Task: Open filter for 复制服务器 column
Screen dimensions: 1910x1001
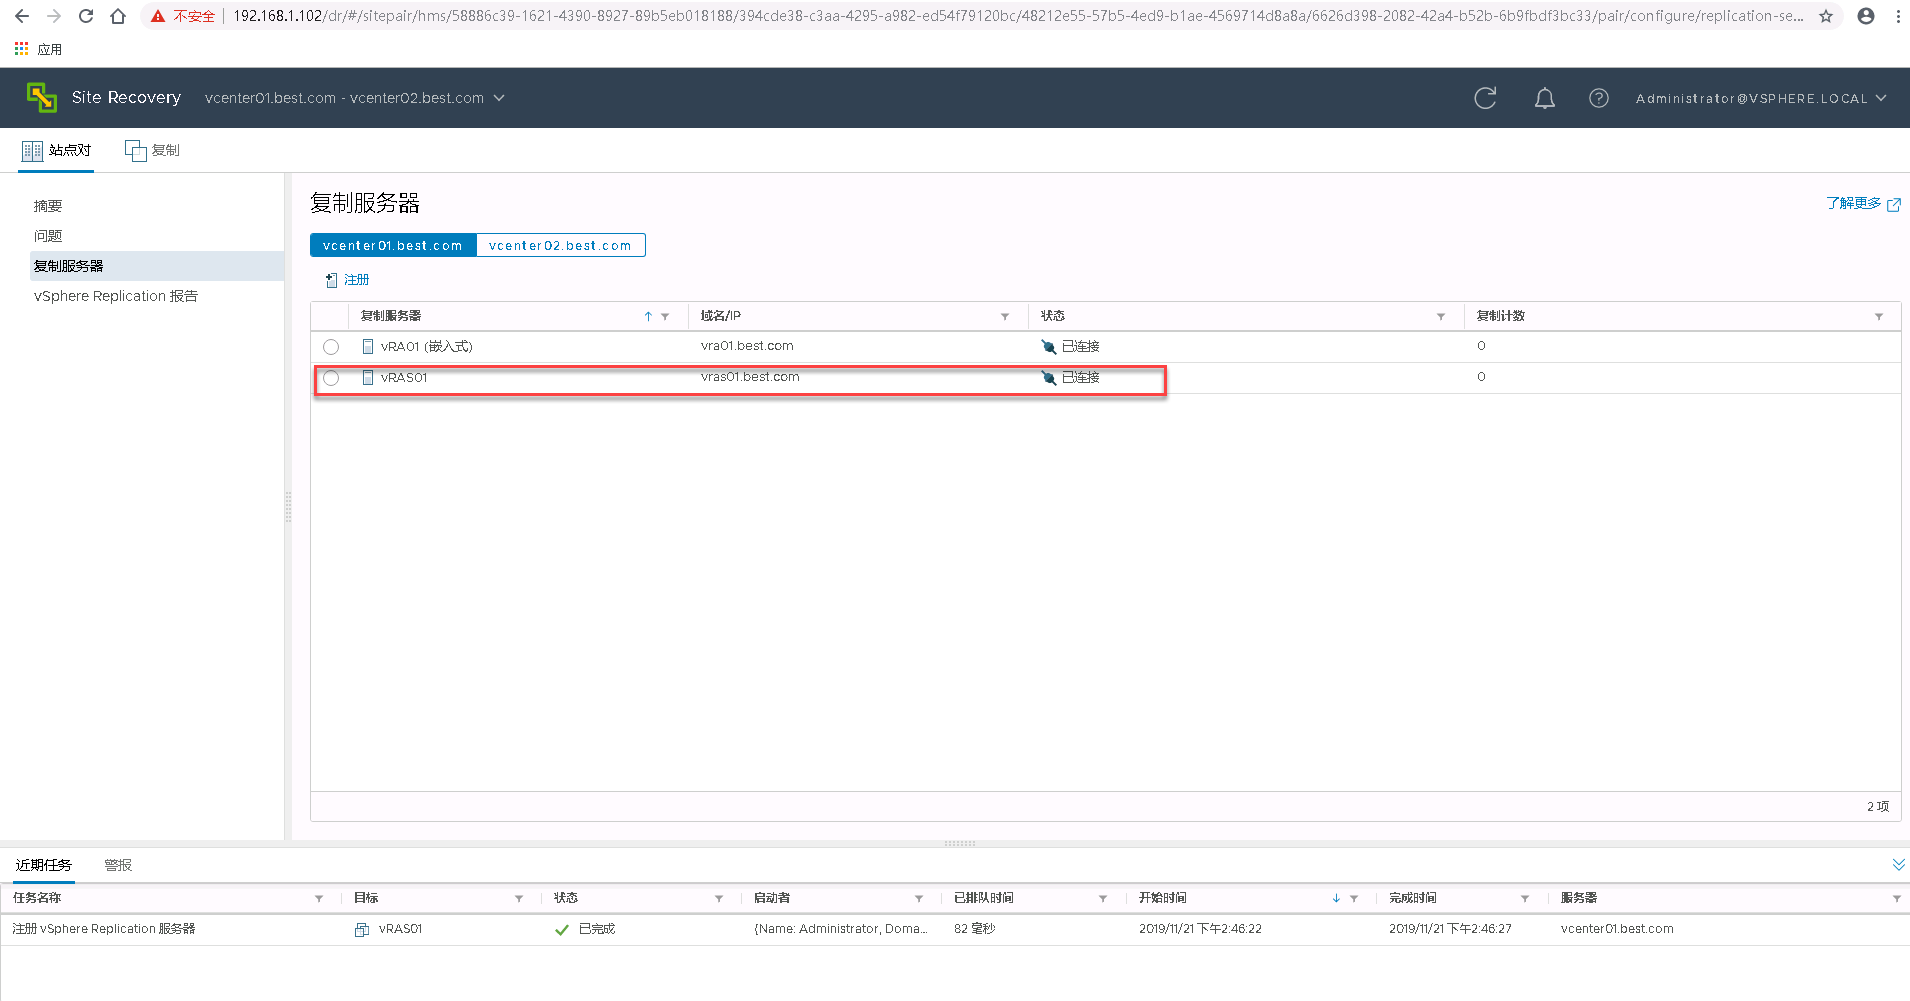Action: point(665,316)
